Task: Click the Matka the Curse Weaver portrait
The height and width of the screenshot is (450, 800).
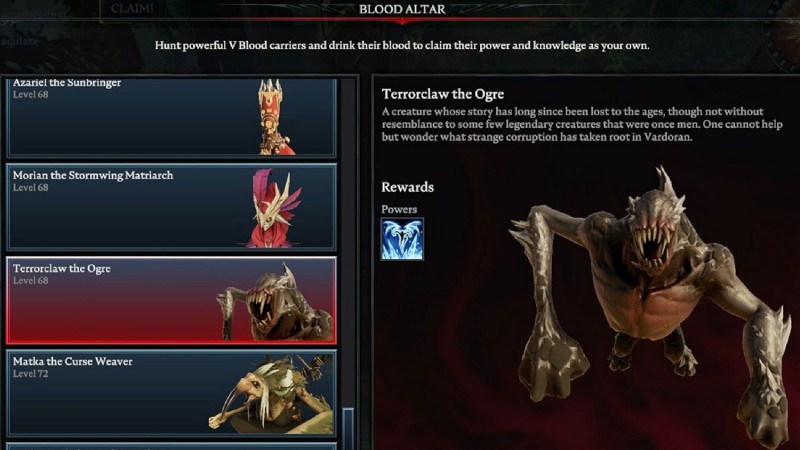Action: pos(271,393)
